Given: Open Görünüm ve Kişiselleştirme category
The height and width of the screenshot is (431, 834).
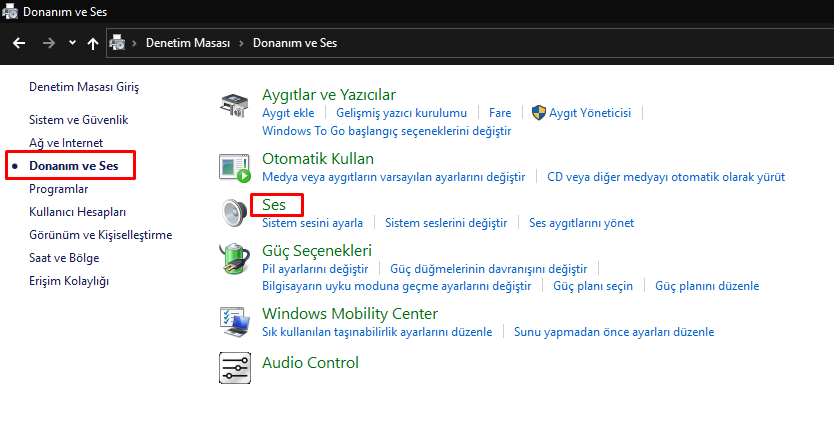Looking at the screenshot, I should coord(101,235).
